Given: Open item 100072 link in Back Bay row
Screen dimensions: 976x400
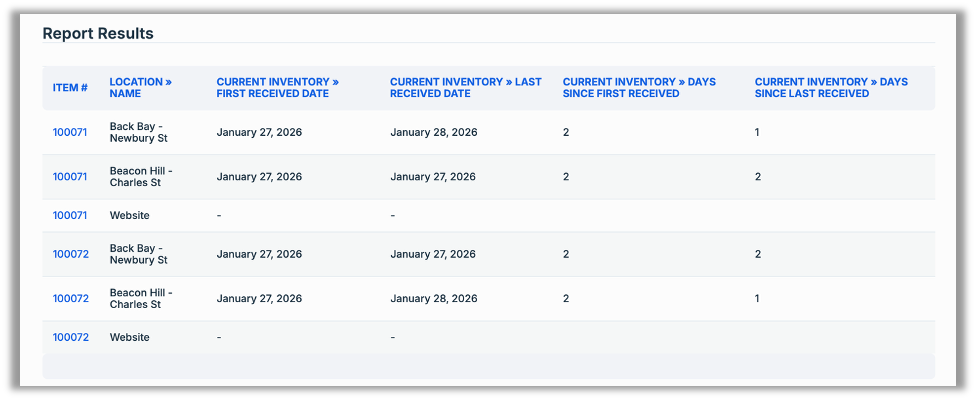Looking at the screenshot, I should (70, 254).
